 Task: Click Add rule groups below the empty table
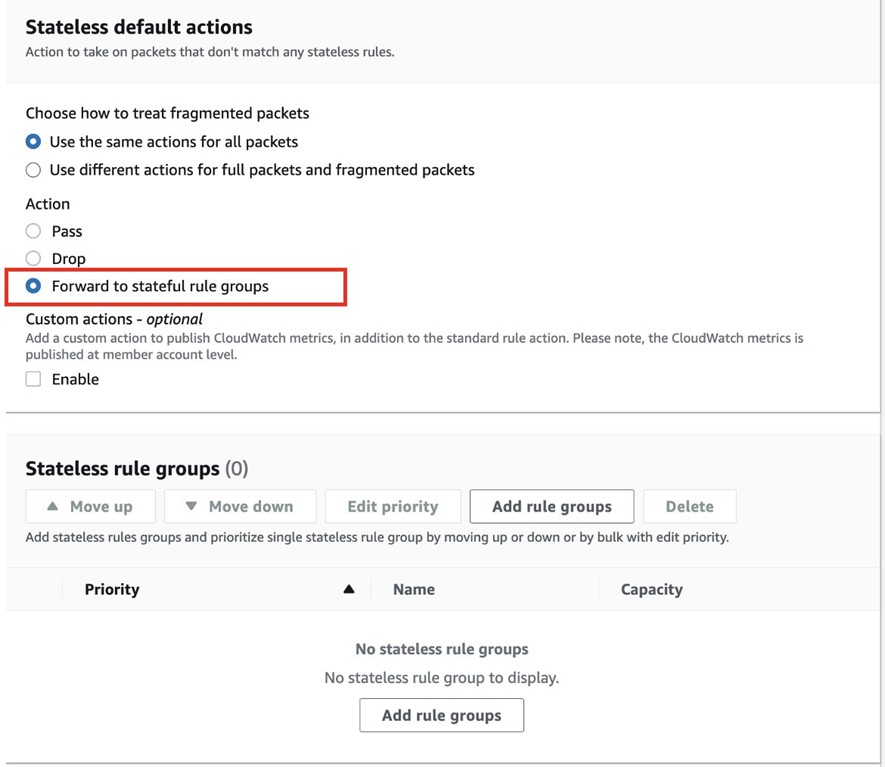pos(441,715)
